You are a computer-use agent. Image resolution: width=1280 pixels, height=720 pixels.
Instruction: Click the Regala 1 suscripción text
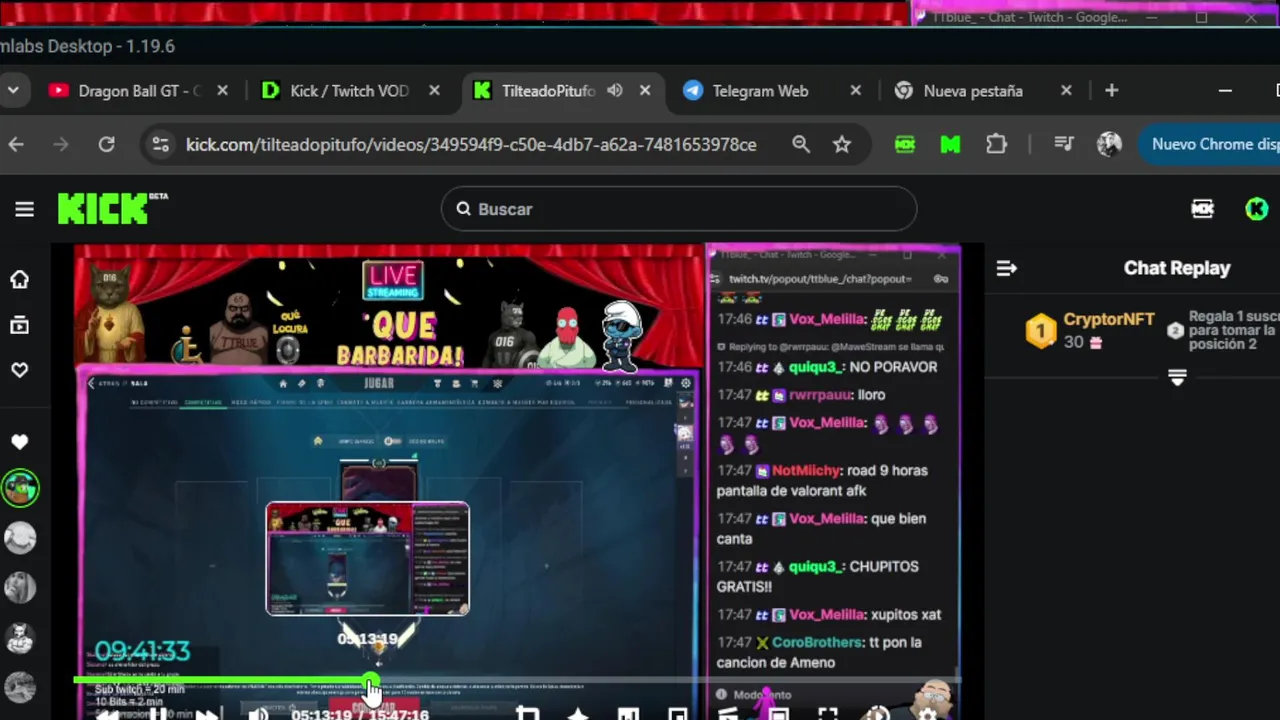(x=1234, y=330)
